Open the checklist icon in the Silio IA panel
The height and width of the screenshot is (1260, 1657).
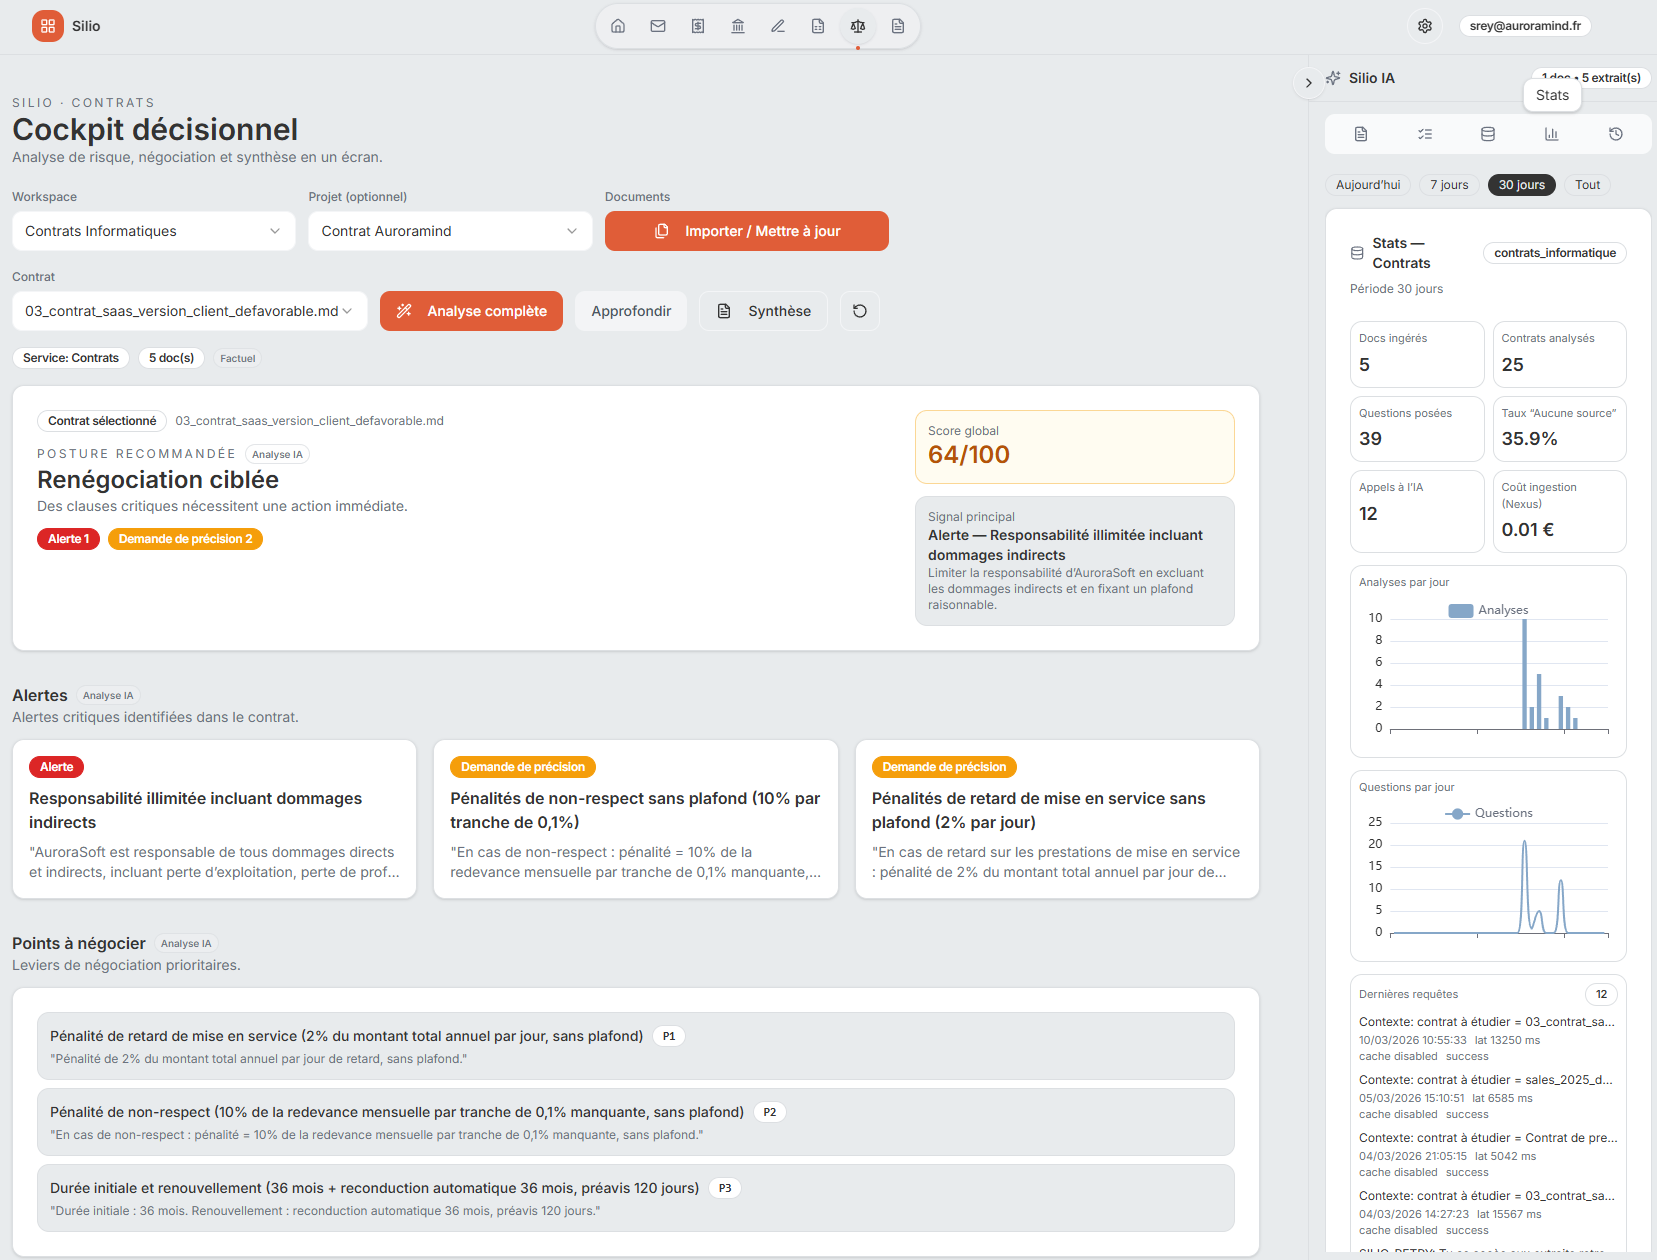[1424, 133]
